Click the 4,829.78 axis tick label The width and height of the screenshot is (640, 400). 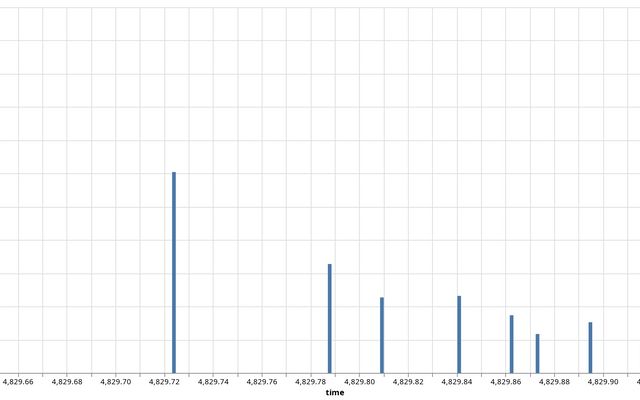coord(311,381)
